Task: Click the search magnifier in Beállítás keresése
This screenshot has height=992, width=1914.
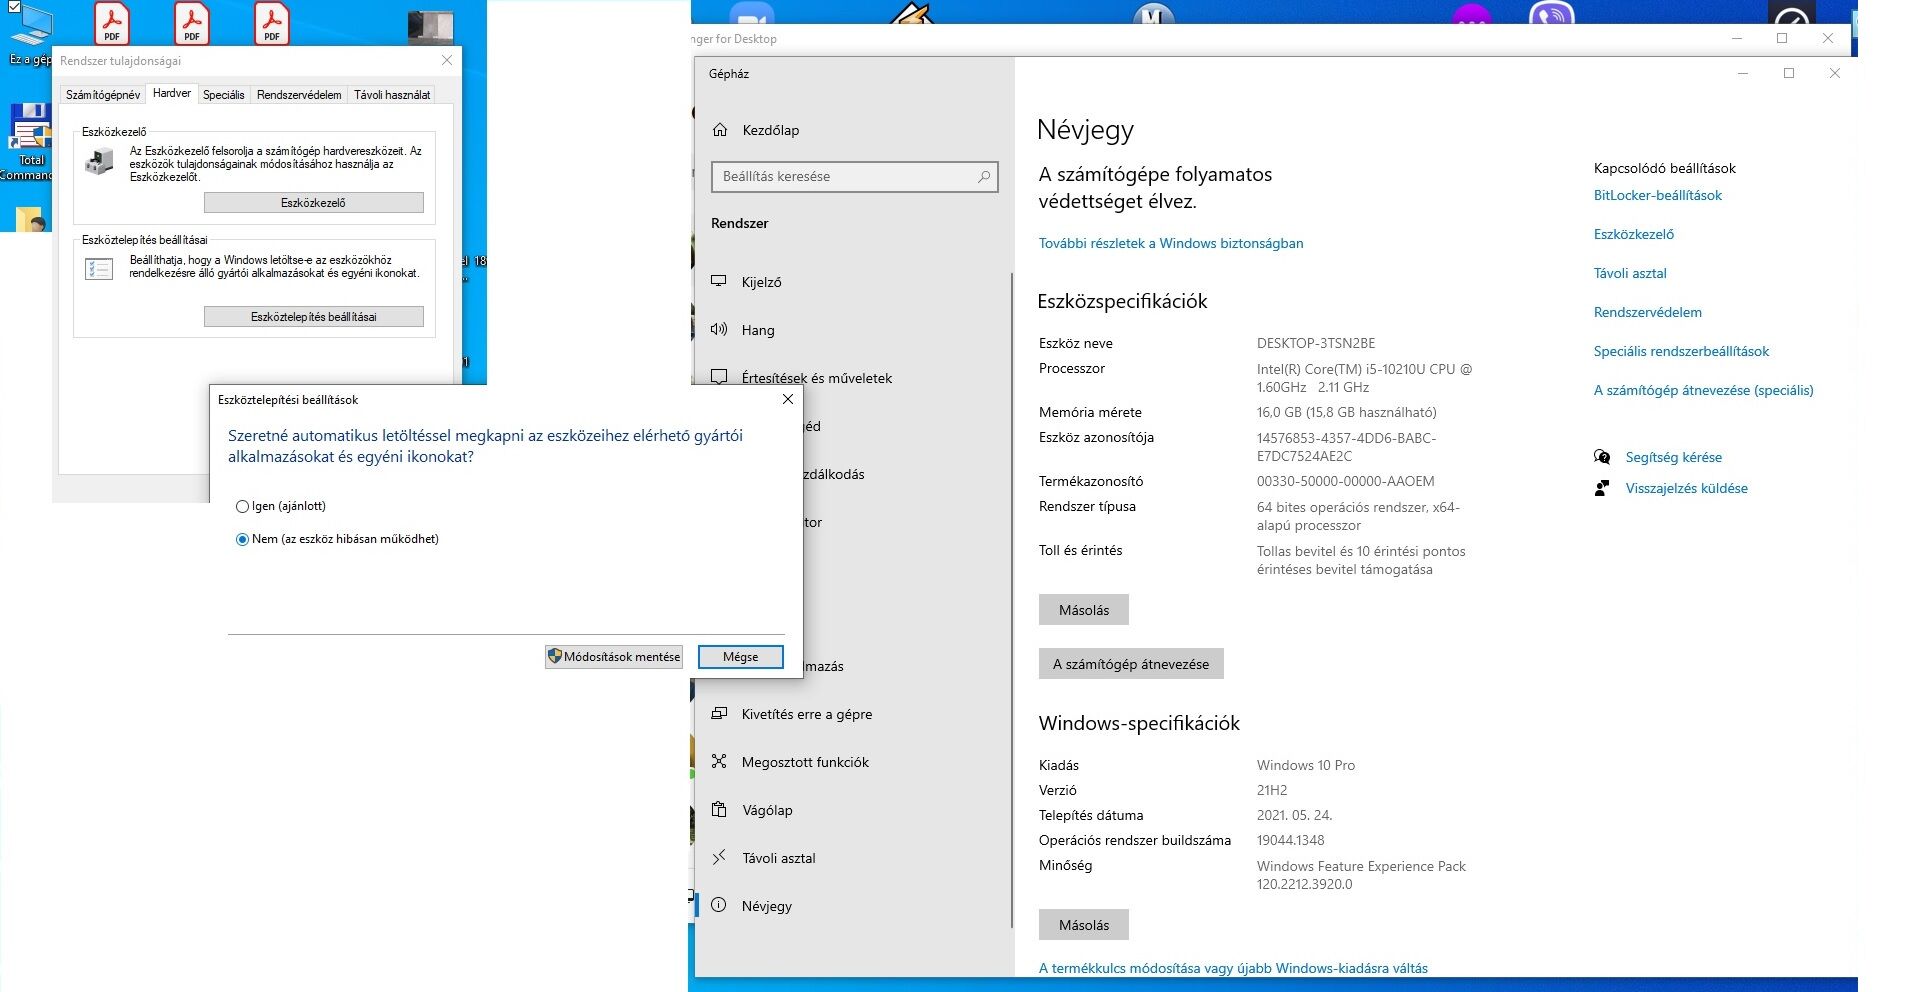Action: [x=984, y=176]
